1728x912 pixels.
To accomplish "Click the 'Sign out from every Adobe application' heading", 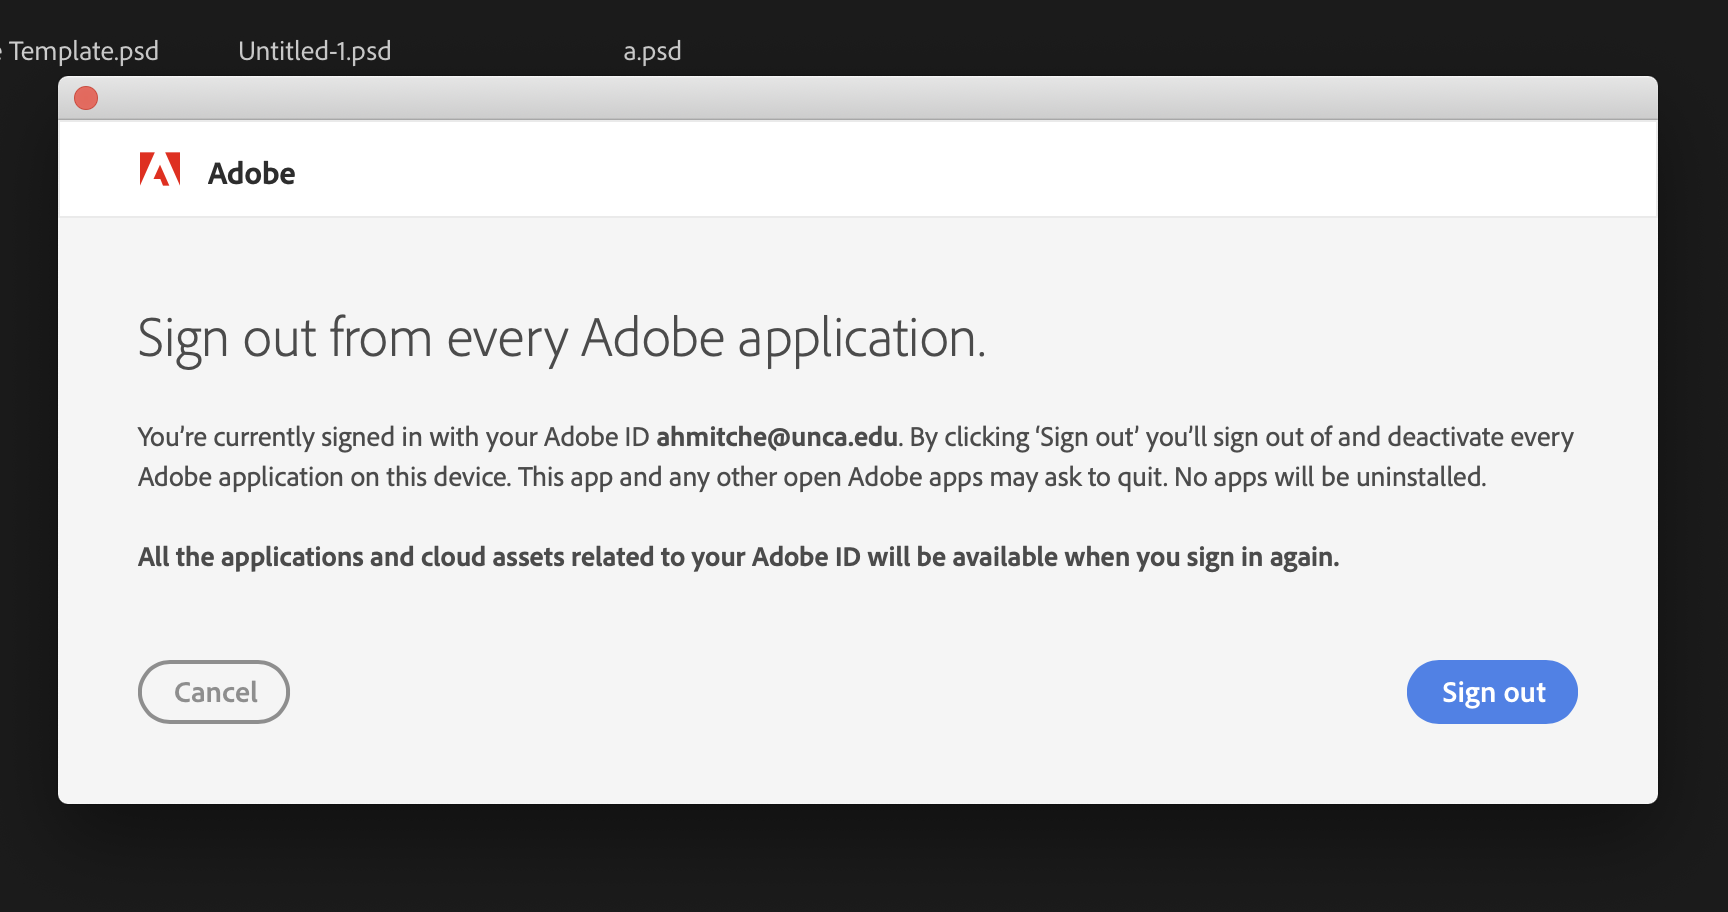I will (561, 339).
